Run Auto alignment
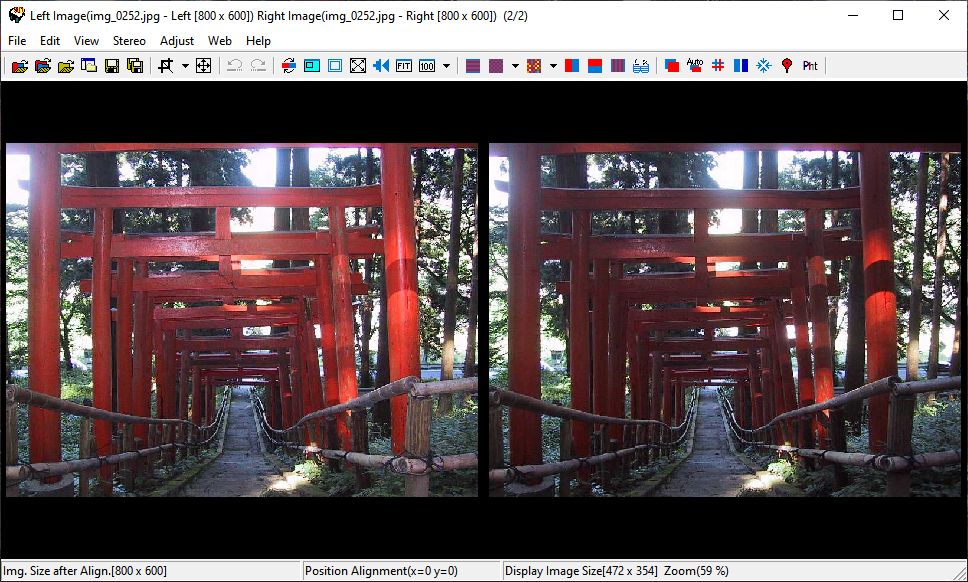The height and width of the screenshot is (582, 968). click(695, 66)
